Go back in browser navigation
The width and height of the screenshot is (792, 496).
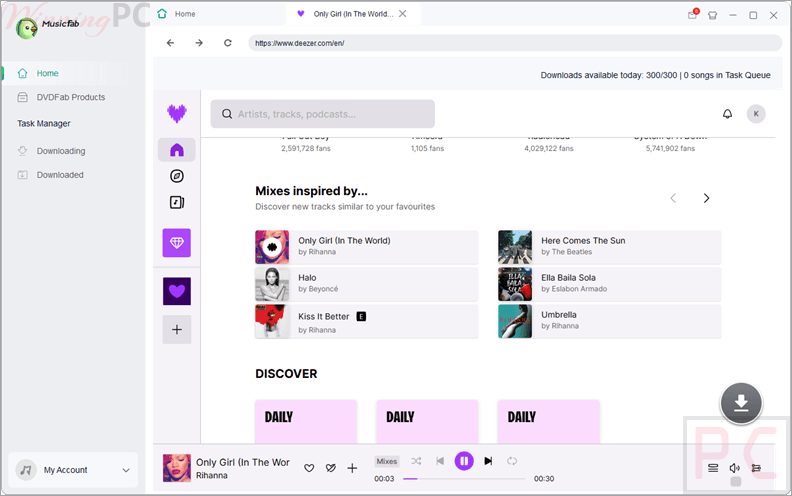coord(171,43)
